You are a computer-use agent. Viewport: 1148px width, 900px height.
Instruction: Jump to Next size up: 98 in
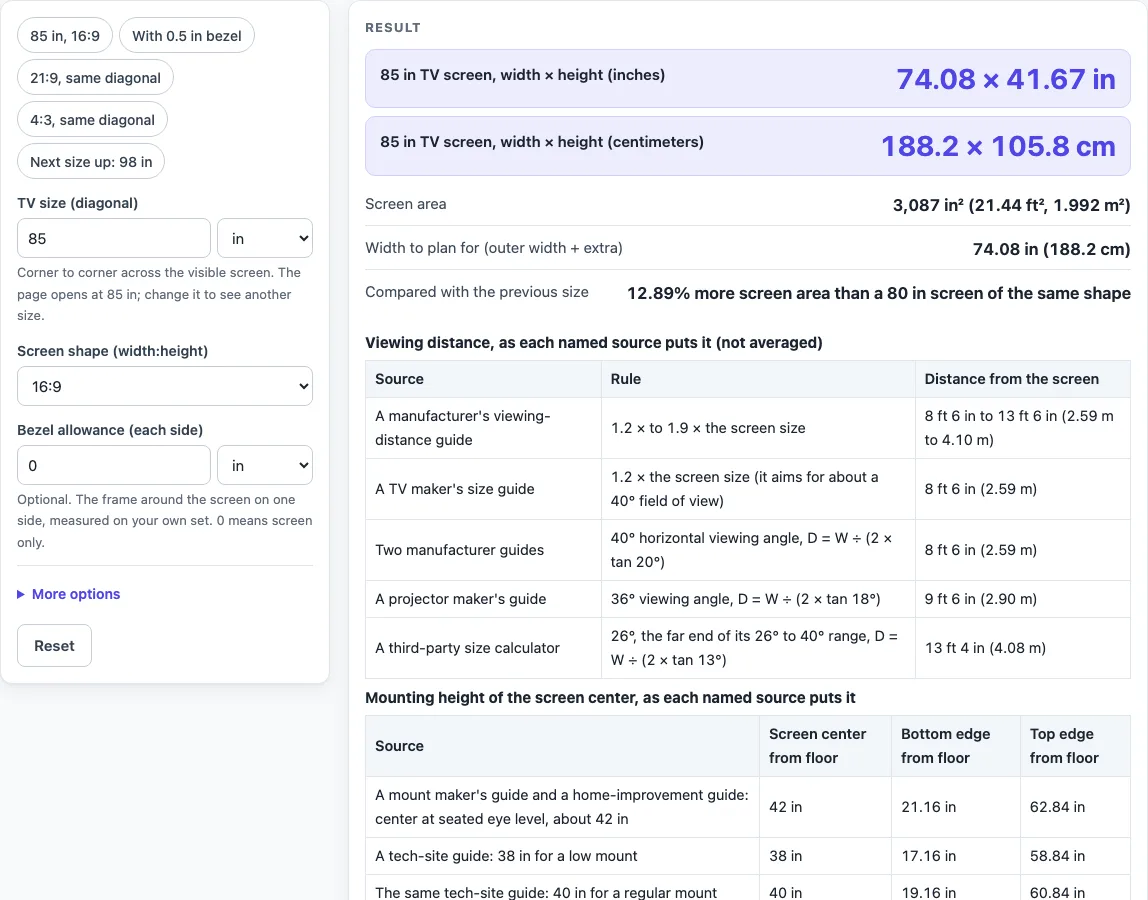point(91,162)
